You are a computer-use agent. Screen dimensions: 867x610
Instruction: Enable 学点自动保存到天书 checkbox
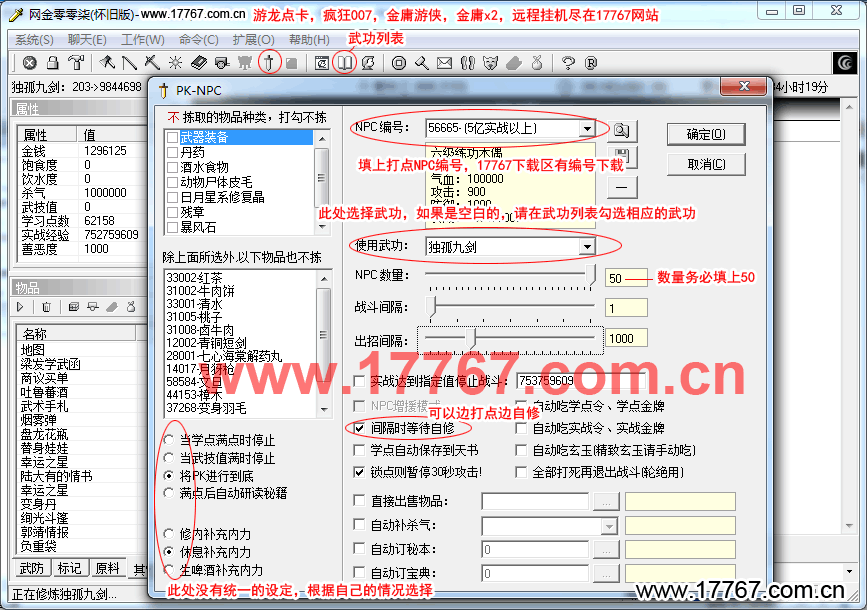pos(359,450)
